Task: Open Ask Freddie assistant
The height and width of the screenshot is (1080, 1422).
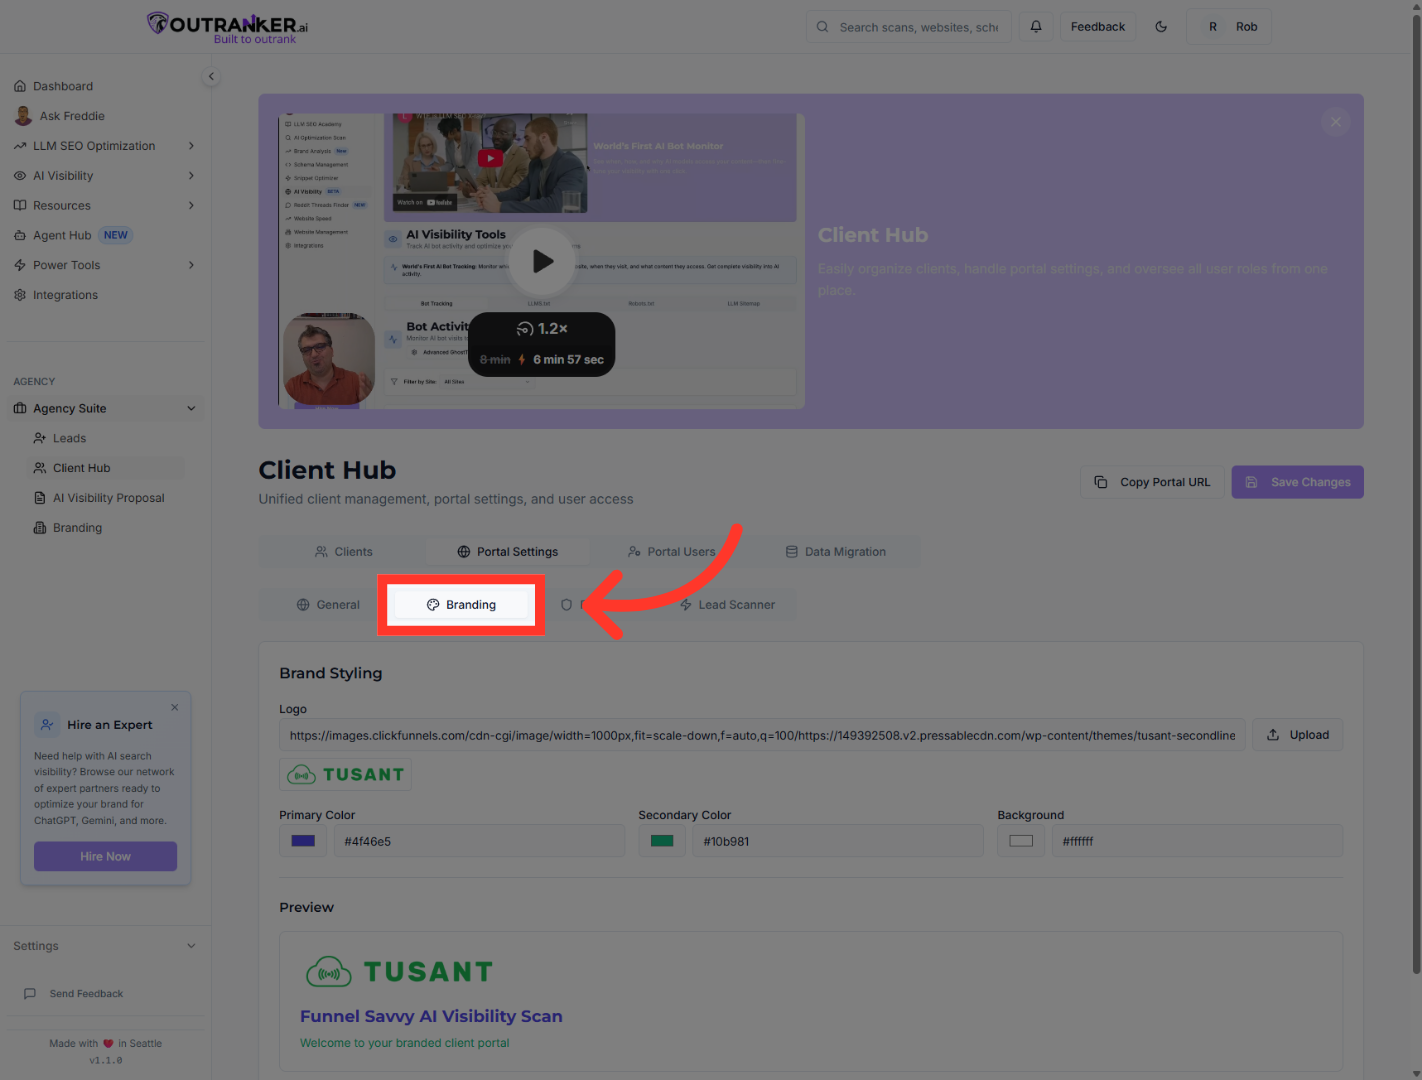Action: (x=72, y=116)
